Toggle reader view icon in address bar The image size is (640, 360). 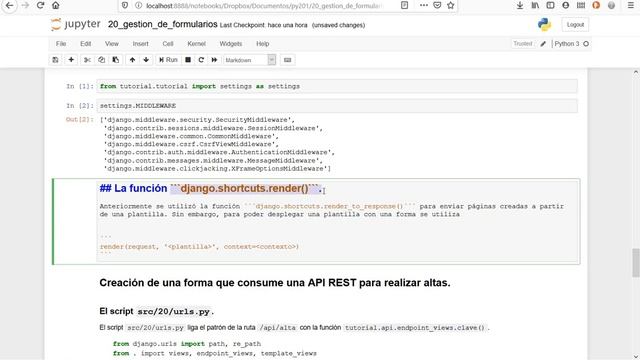[x=404, y=5]
